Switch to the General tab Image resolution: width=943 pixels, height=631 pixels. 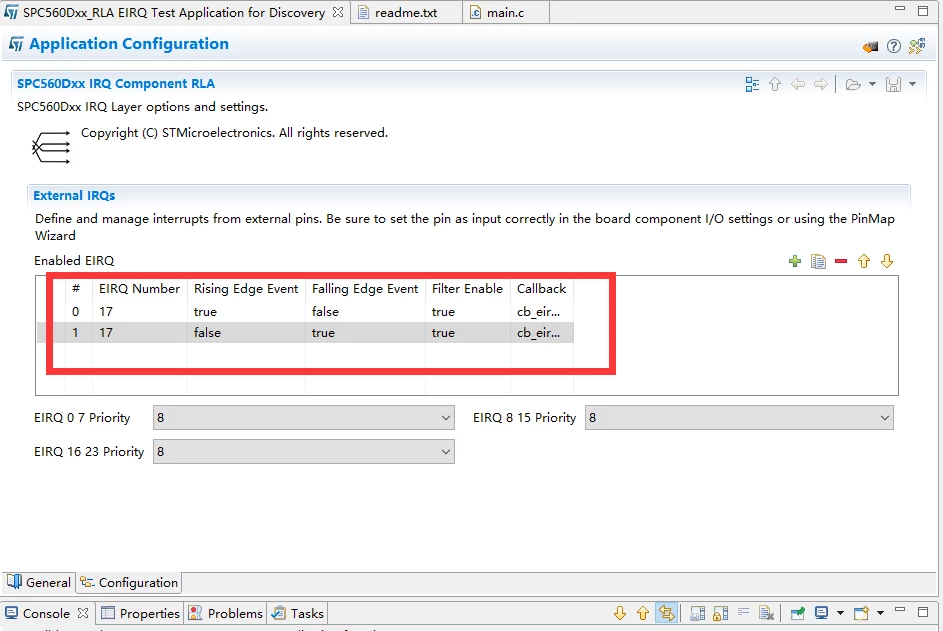(40, 582)
